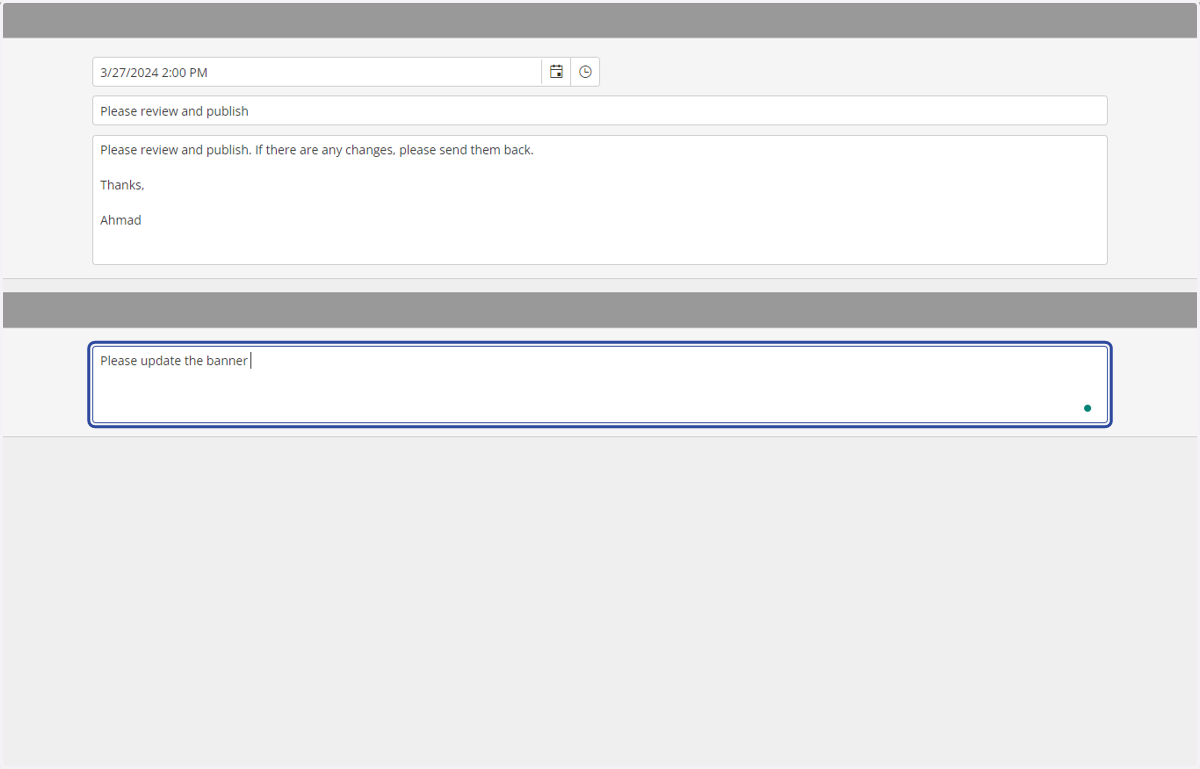Click the green dot indicator in text box
This screenshot has width=1200, height=769.
point(1087,408)
